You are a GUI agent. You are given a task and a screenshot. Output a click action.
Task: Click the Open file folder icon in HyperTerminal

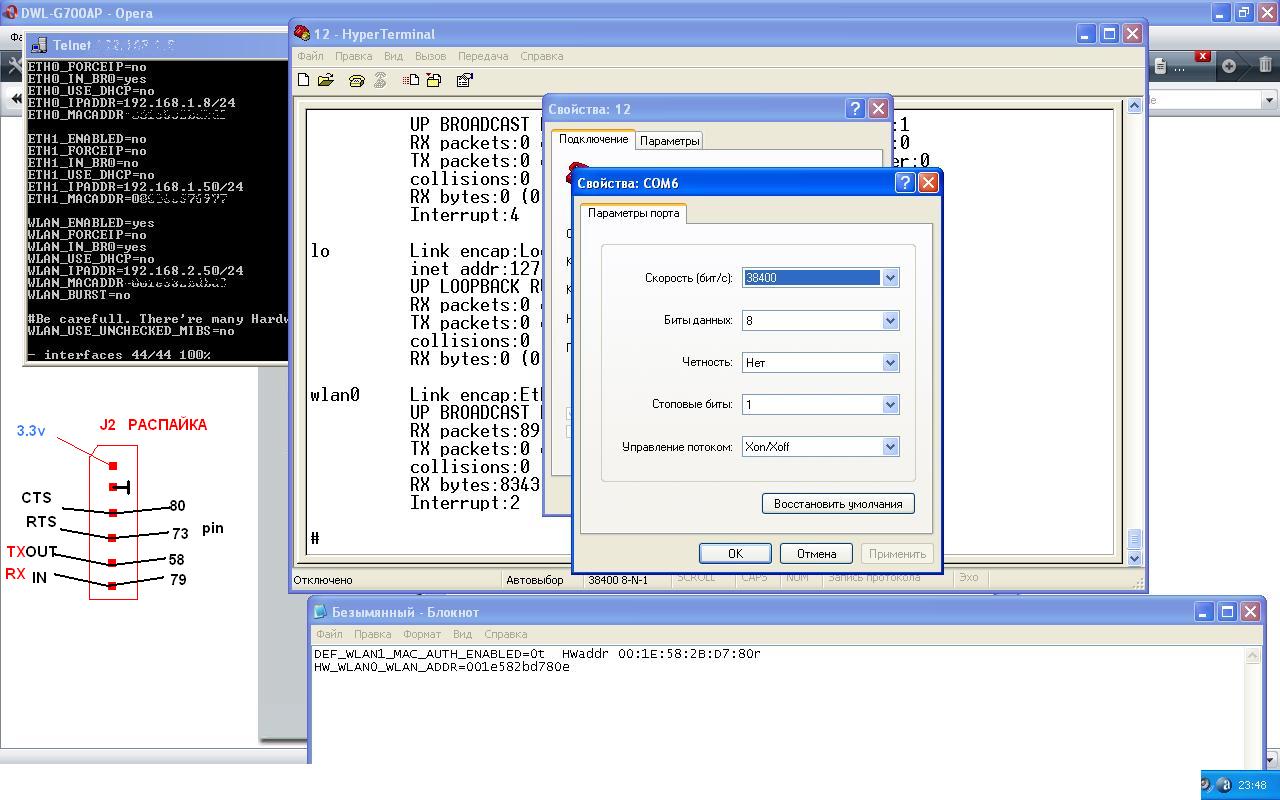[x=326, y=80]
